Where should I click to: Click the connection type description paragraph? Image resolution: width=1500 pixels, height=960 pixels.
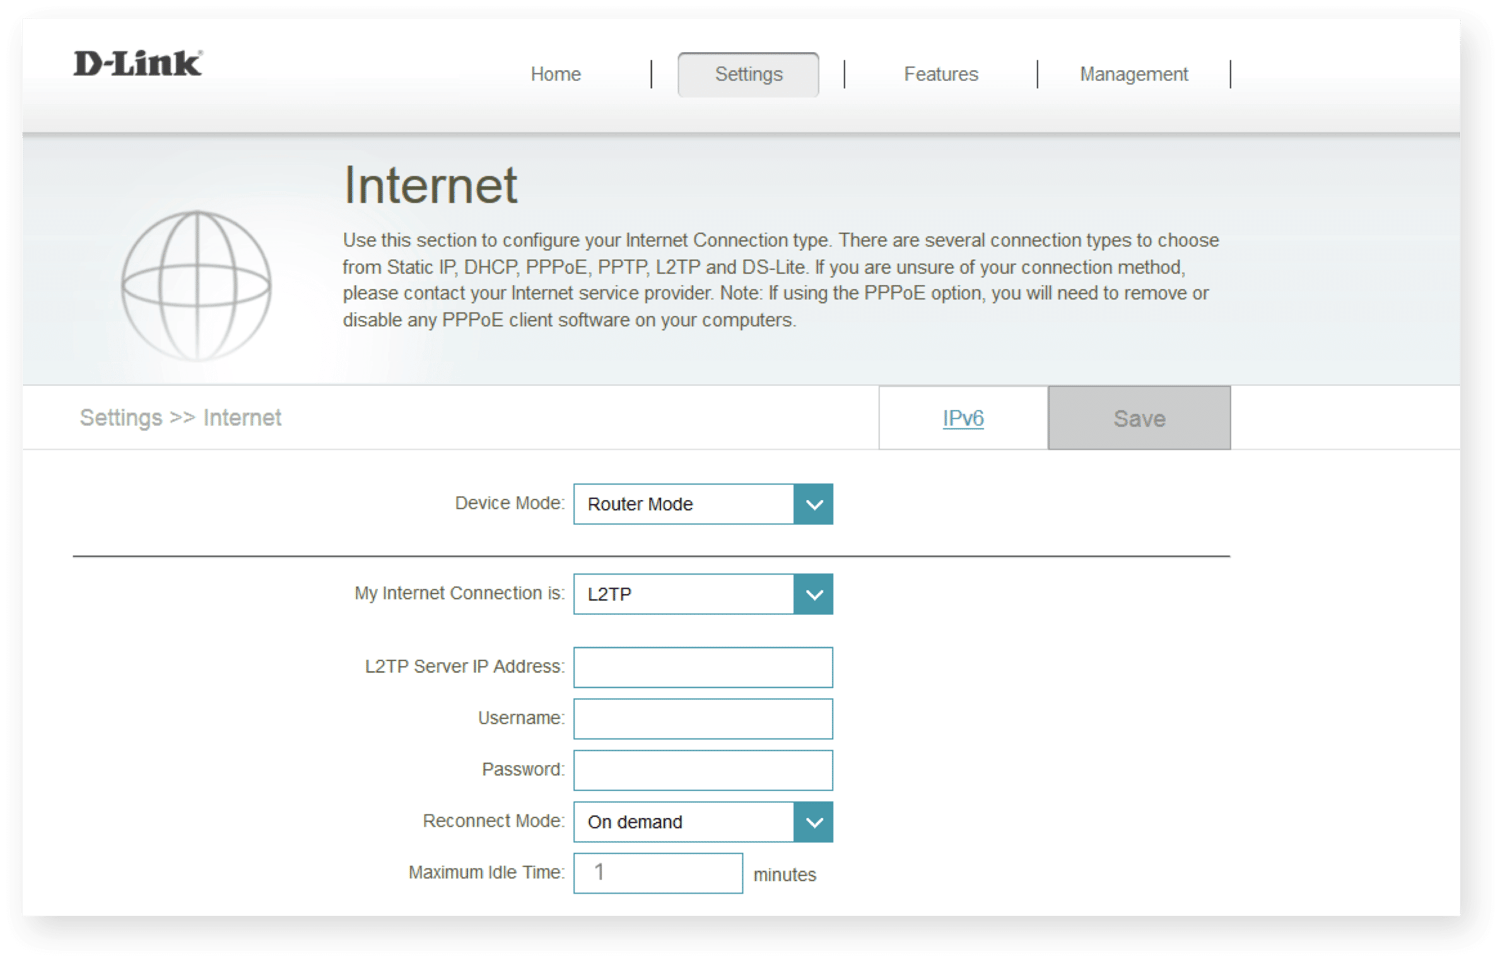(x=780, y=280)
